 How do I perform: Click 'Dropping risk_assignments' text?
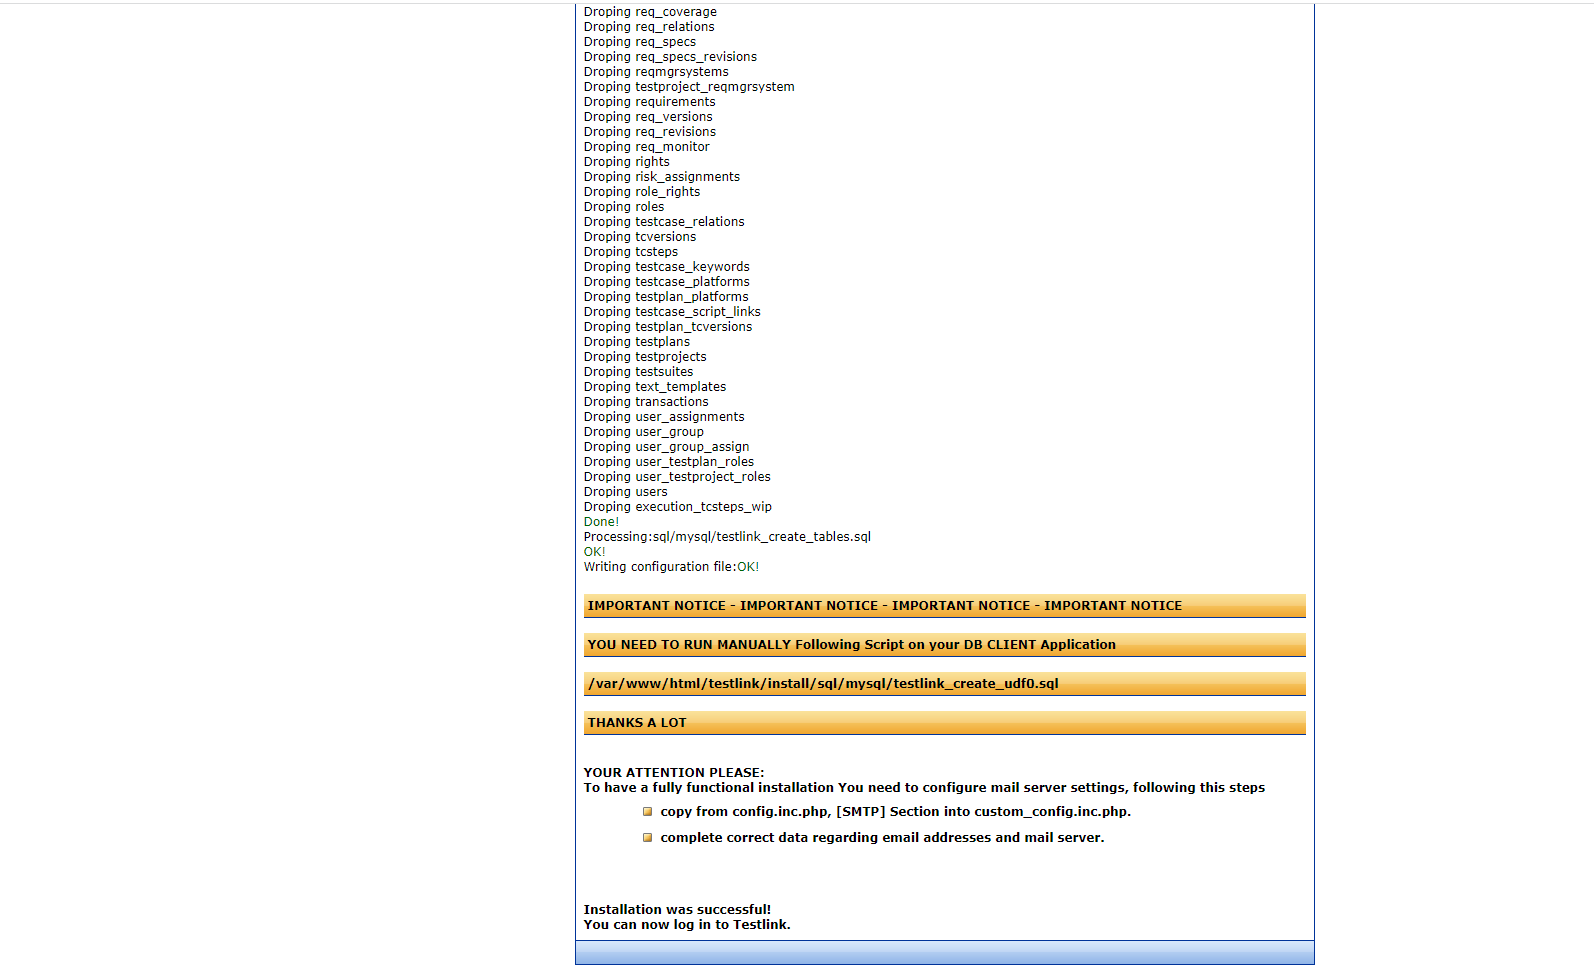[x=662, y=177]
